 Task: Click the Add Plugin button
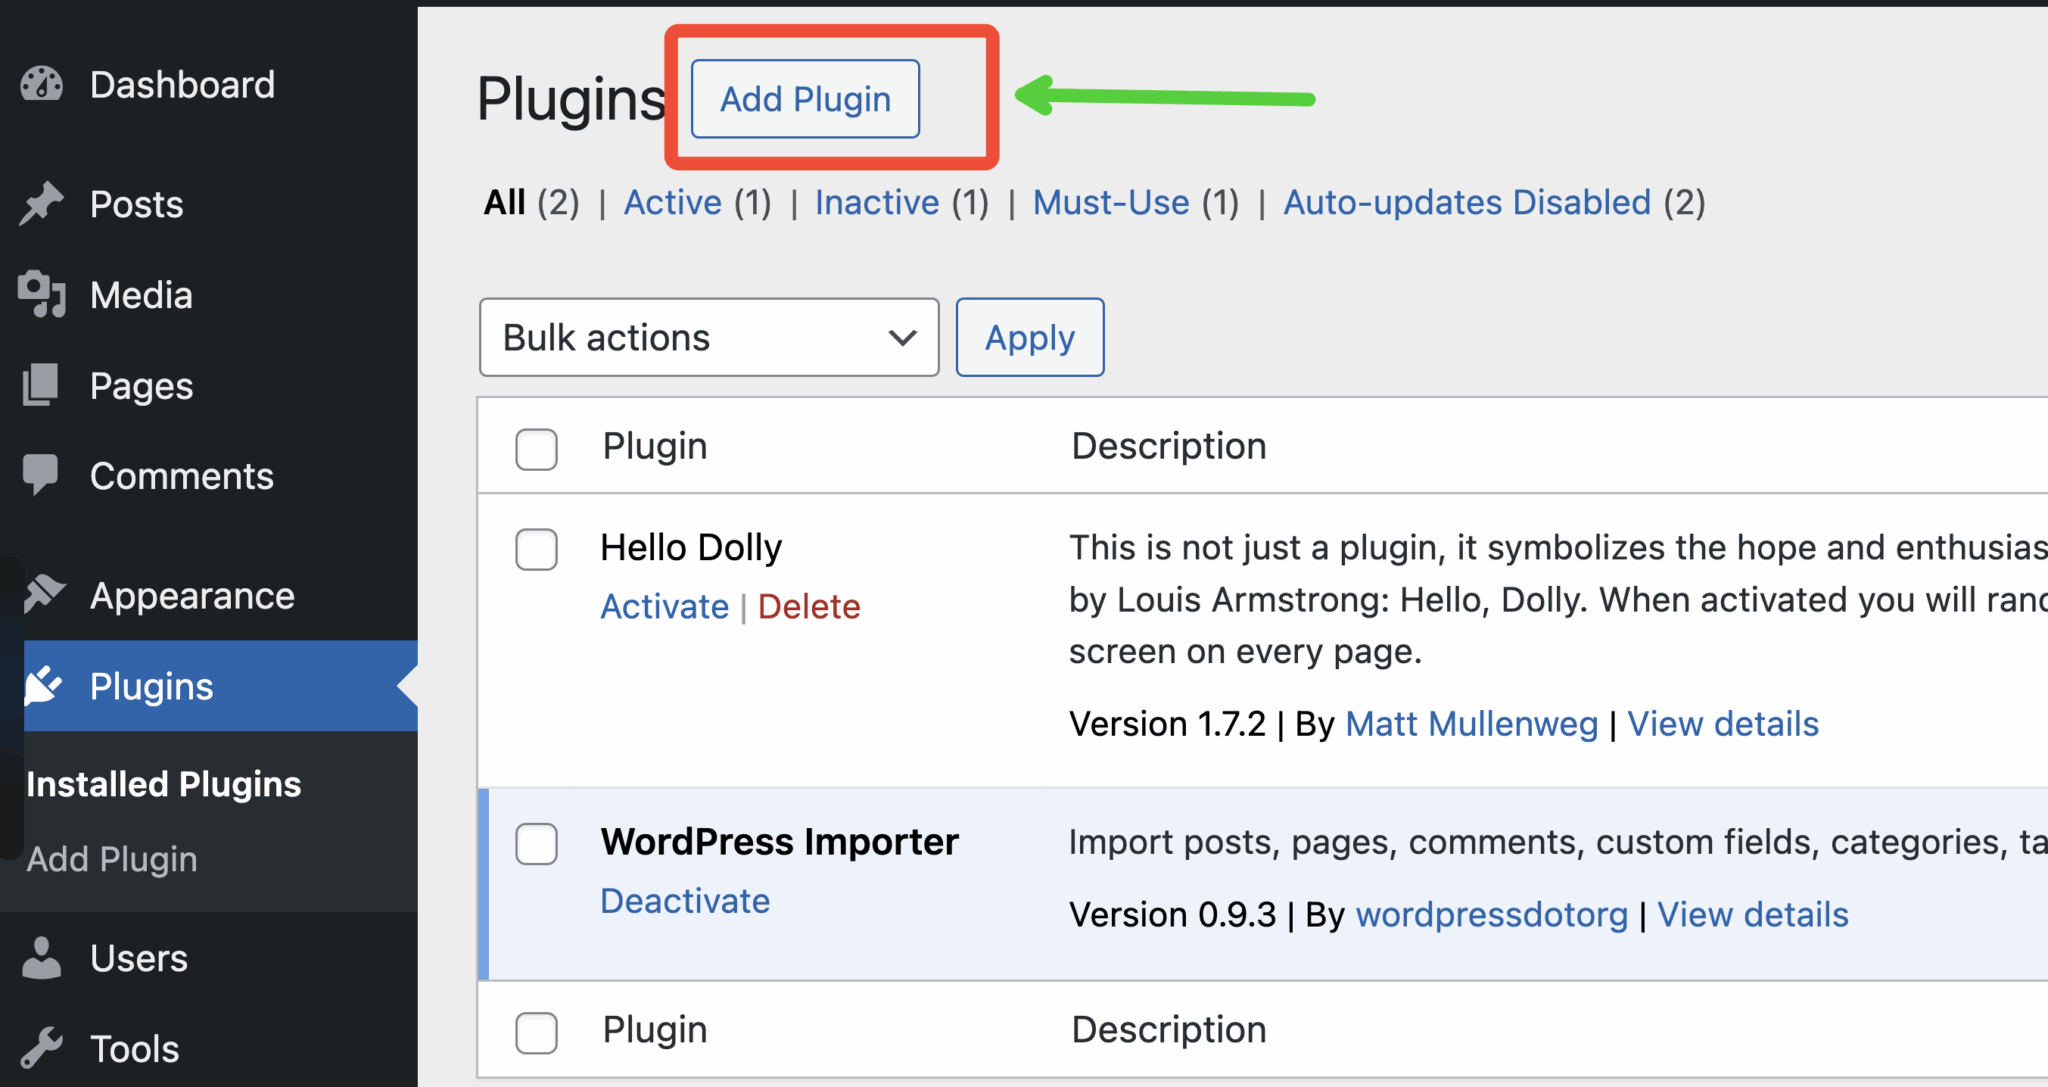[804, 98]
